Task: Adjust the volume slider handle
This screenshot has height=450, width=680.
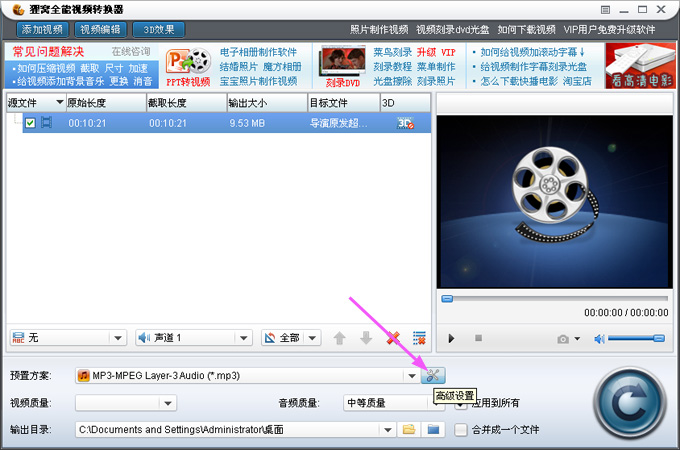Action: pos(659,338)
